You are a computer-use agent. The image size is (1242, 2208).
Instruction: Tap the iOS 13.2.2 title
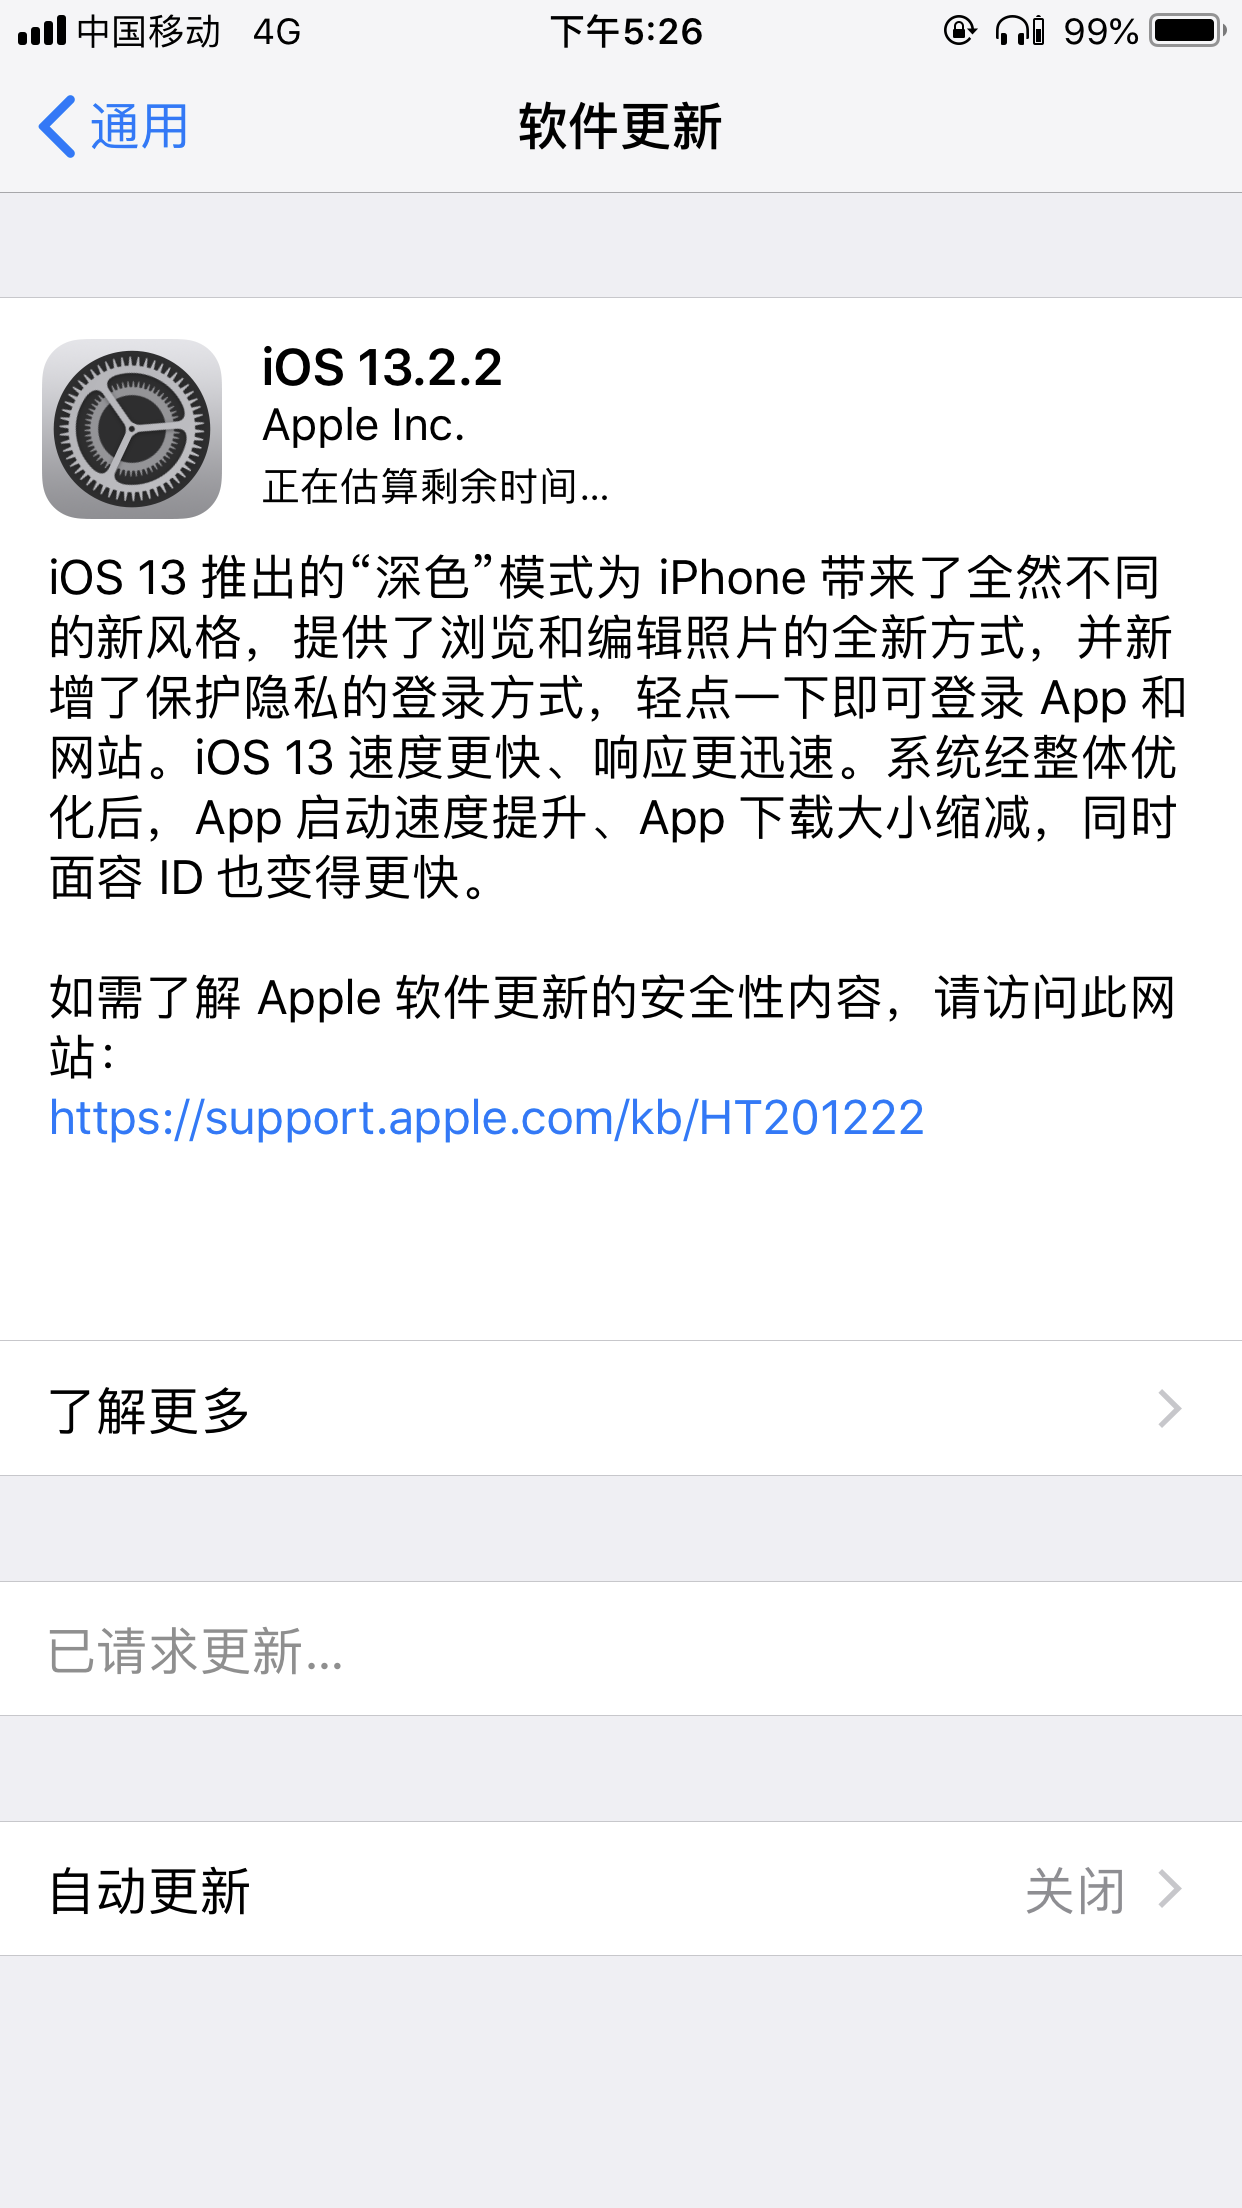382,368
